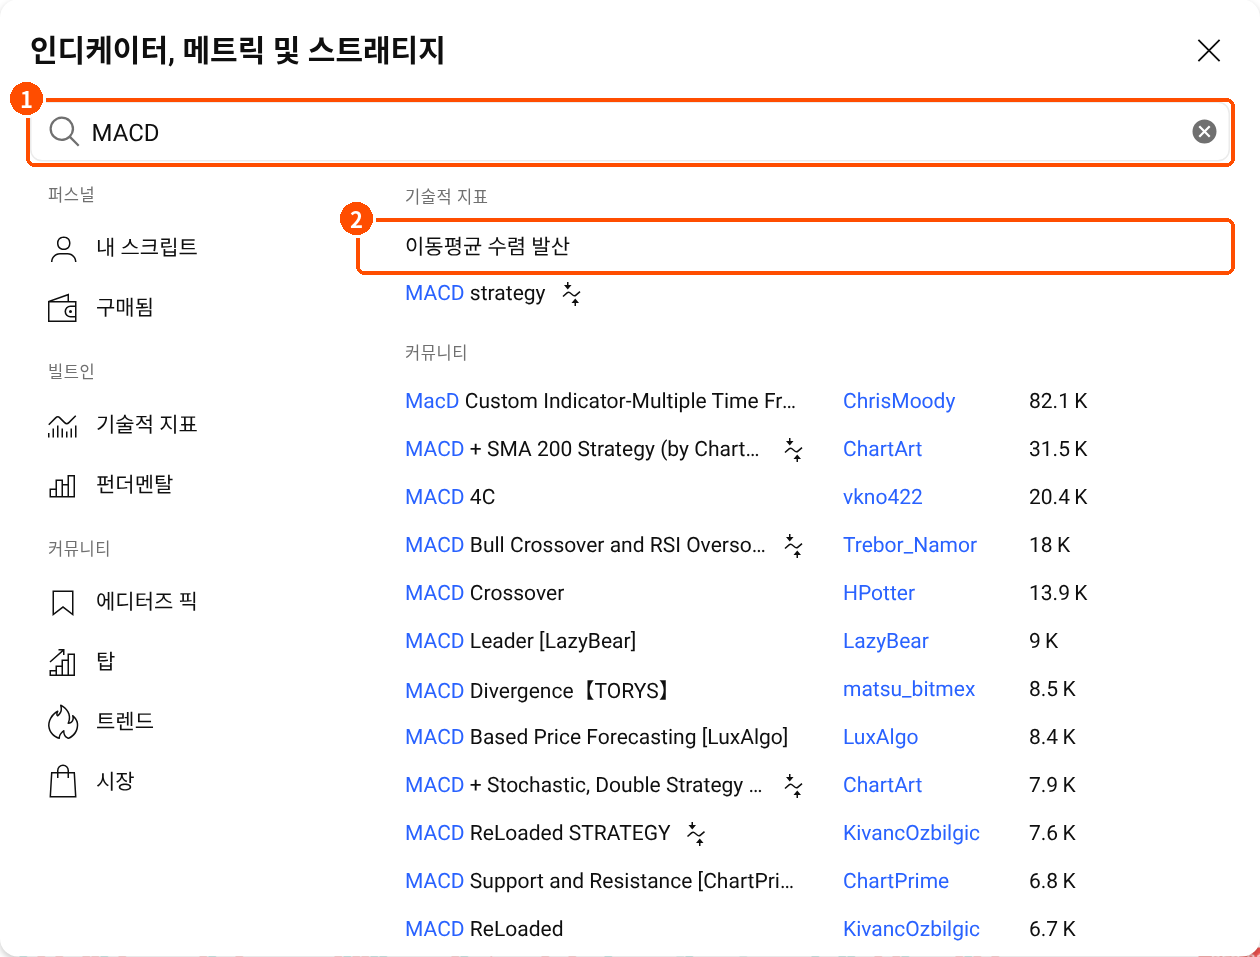Screen dimensions: 1260x957
Task: Open author ChartPrime profile
Action: (x=896, y=881)
